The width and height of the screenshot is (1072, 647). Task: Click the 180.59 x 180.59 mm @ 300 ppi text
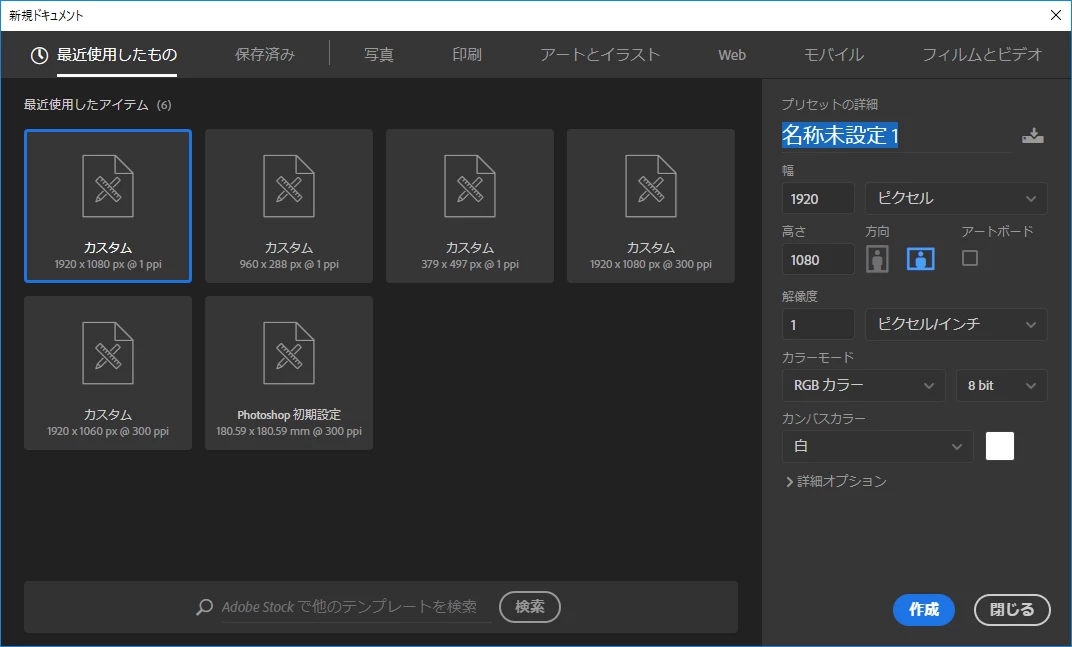pyautogui.click(x=289, y=432)
